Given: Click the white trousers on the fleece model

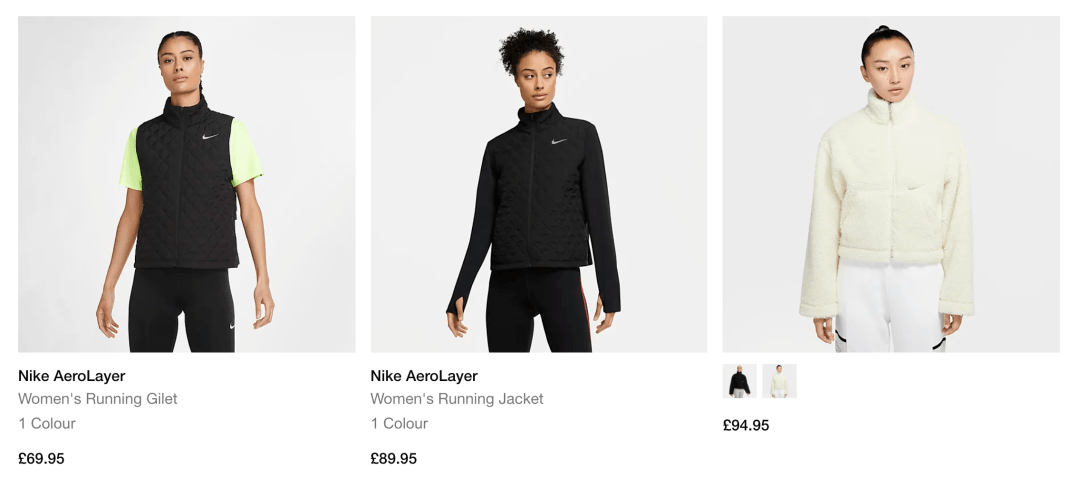Looking at the screenshot, I should (890, 306).
